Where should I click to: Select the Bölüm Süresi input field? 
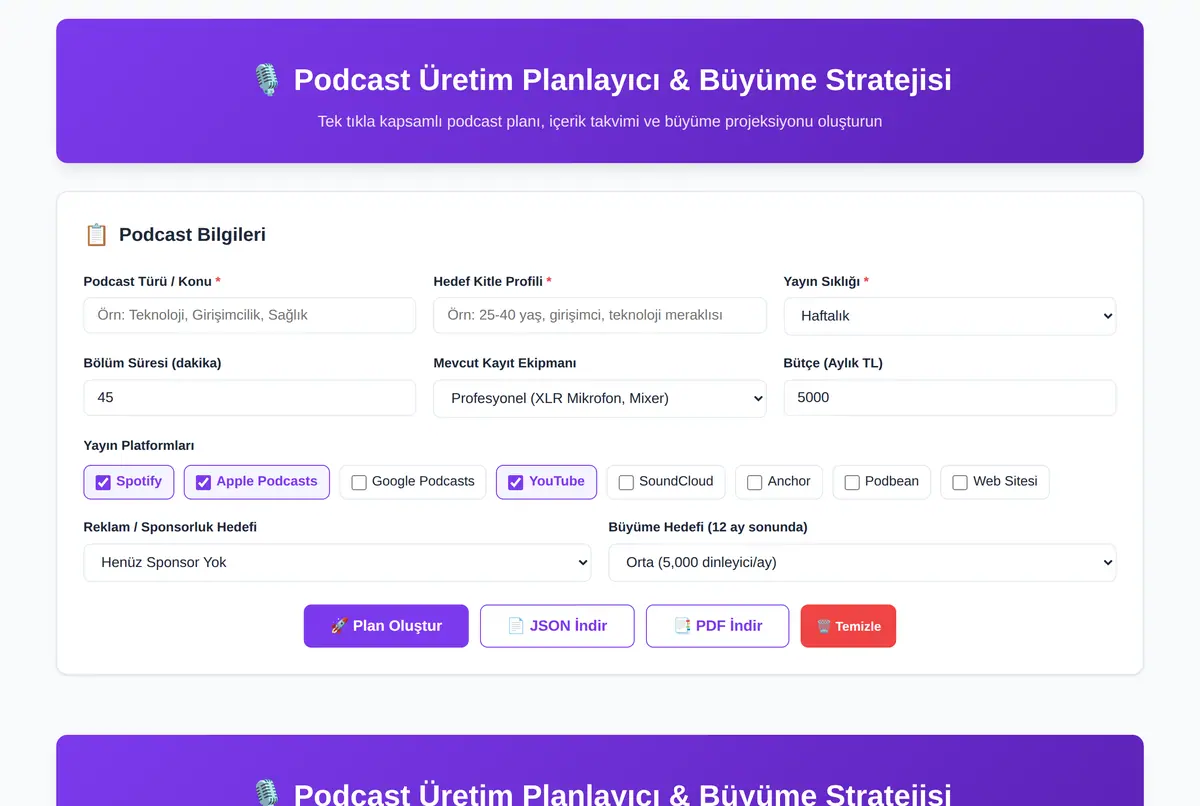click(x=250, y=398)
